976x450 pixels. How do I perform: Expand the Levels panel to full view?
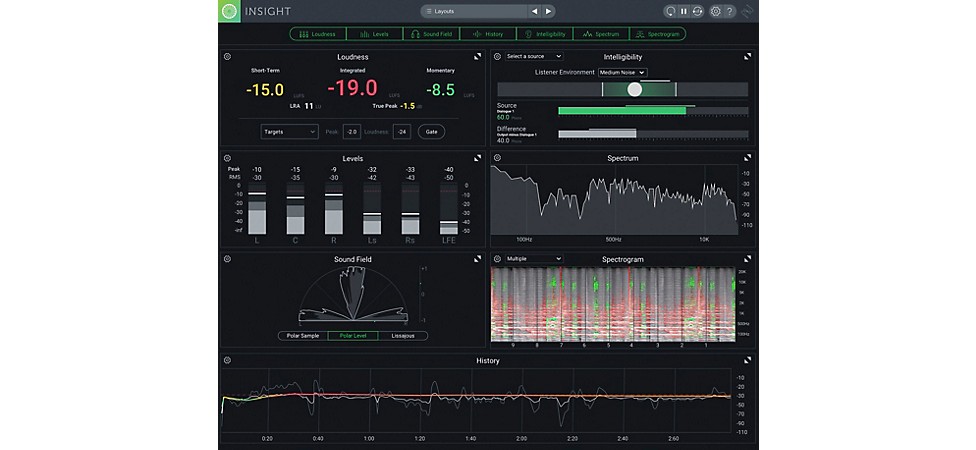[x=477, y=158]
